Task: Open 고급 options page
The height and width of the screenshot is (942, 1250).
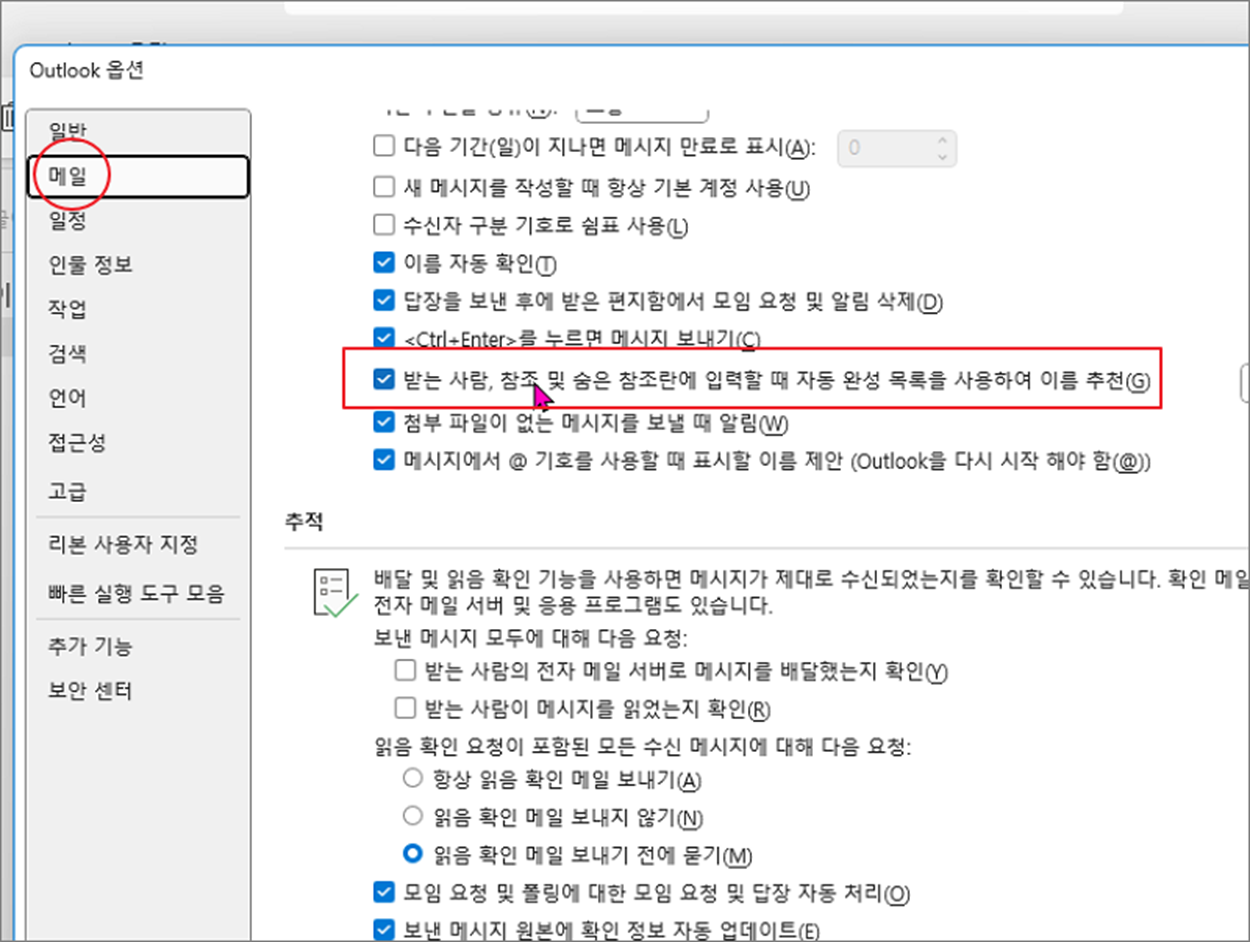Action: click(x=68, y=491)
